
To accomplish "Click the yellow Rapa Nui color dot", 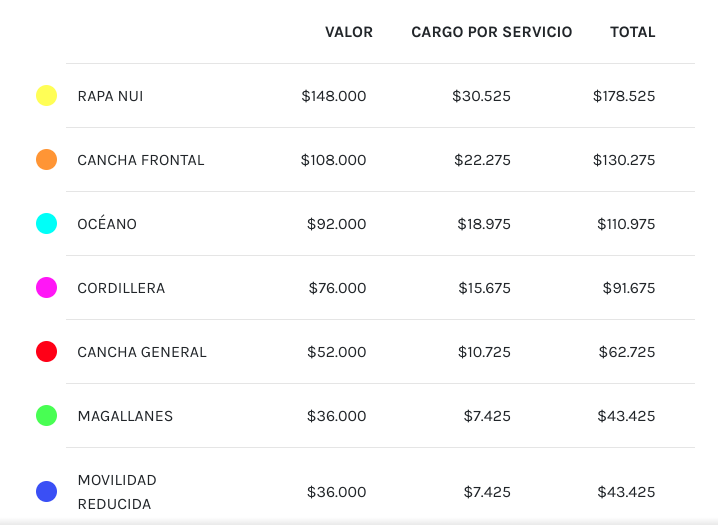I will point(46,96).
